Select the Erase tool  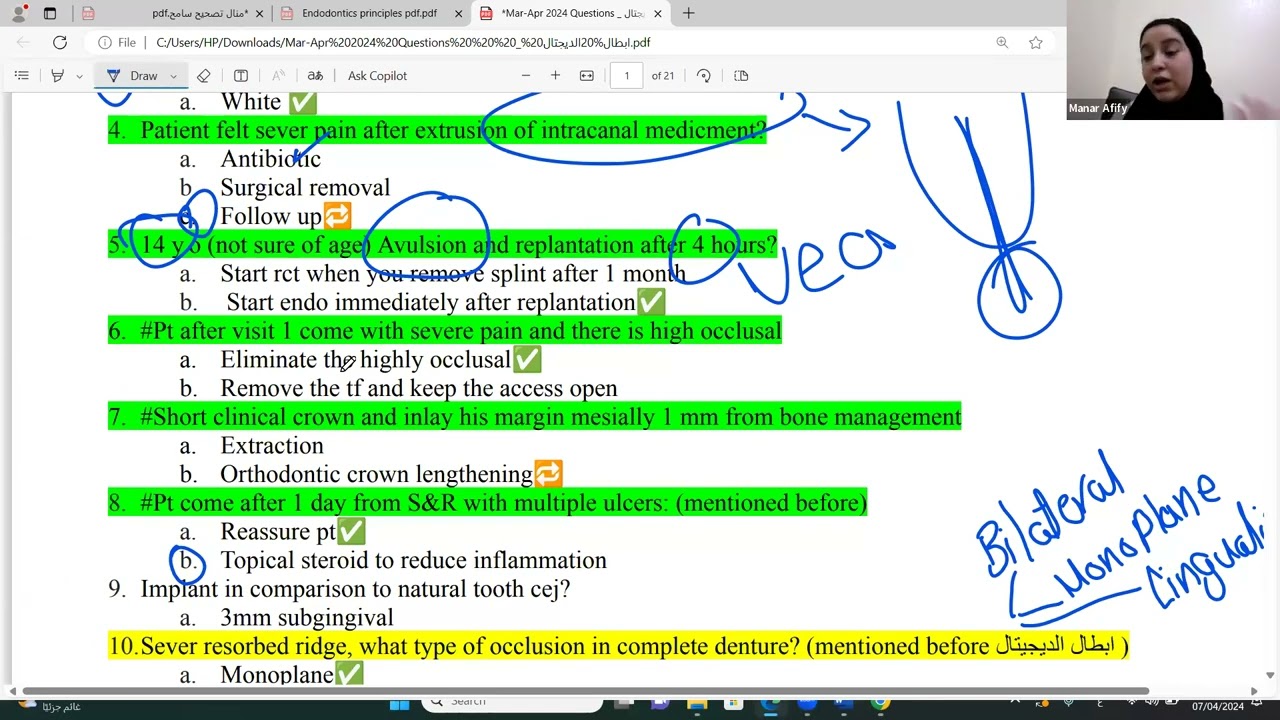(x=203, y=76)
